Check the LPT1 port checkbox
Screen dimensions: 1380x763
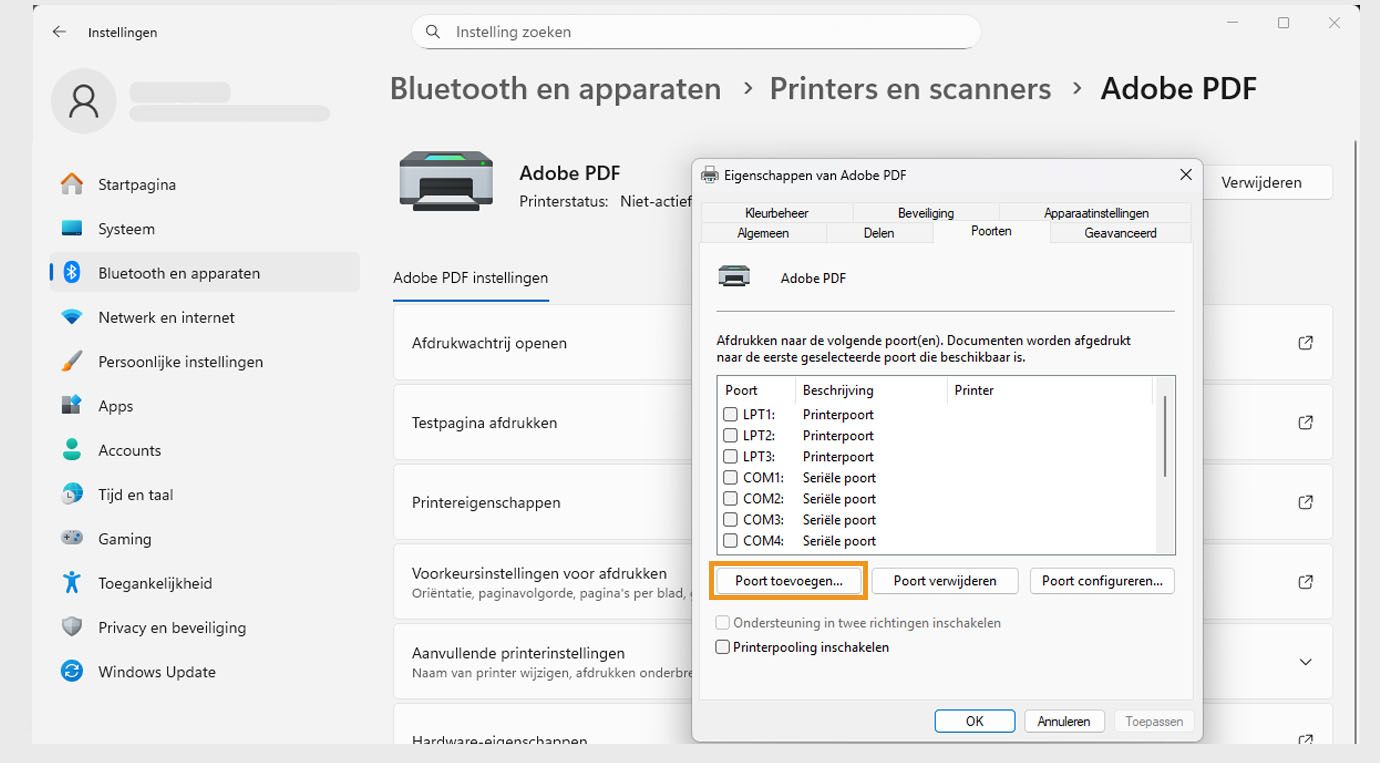(x=729, y=414)
